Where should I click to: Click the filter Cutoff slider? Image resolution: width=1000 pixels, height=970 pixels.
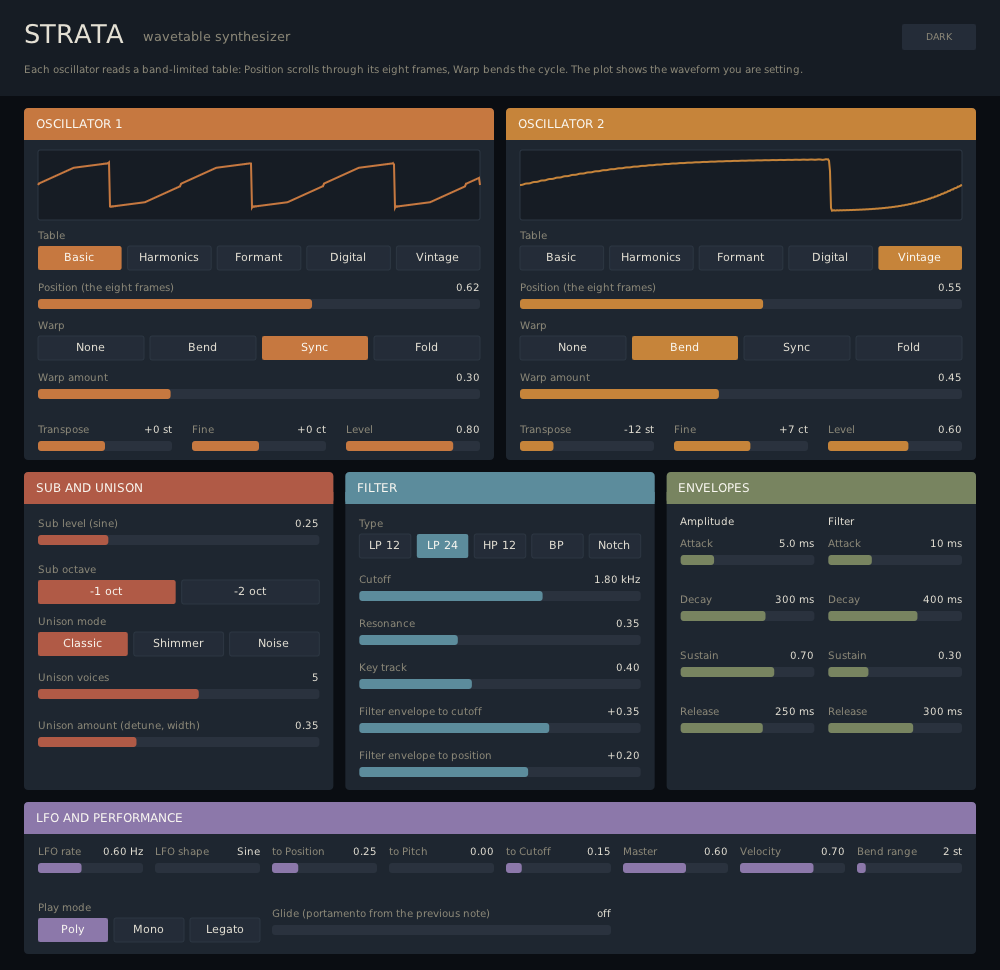coord(499,596)
